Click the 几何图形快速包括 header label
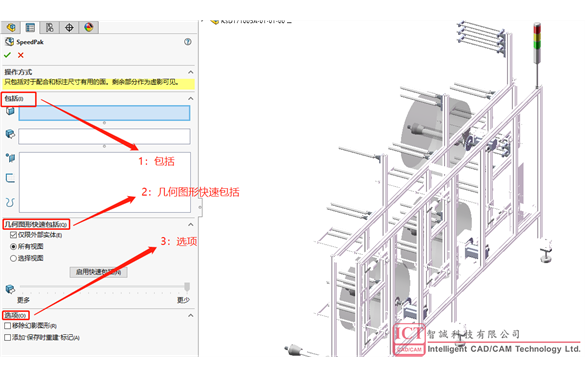Screen dimensions: 585x377 click(x=36, y=224)
